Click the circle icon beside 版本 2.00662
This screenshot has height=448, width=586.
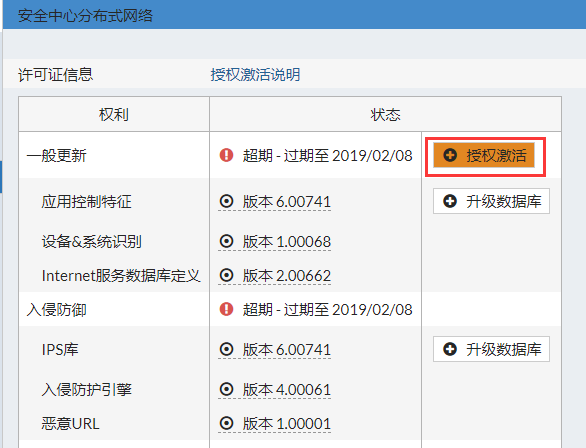coord(226,275)
